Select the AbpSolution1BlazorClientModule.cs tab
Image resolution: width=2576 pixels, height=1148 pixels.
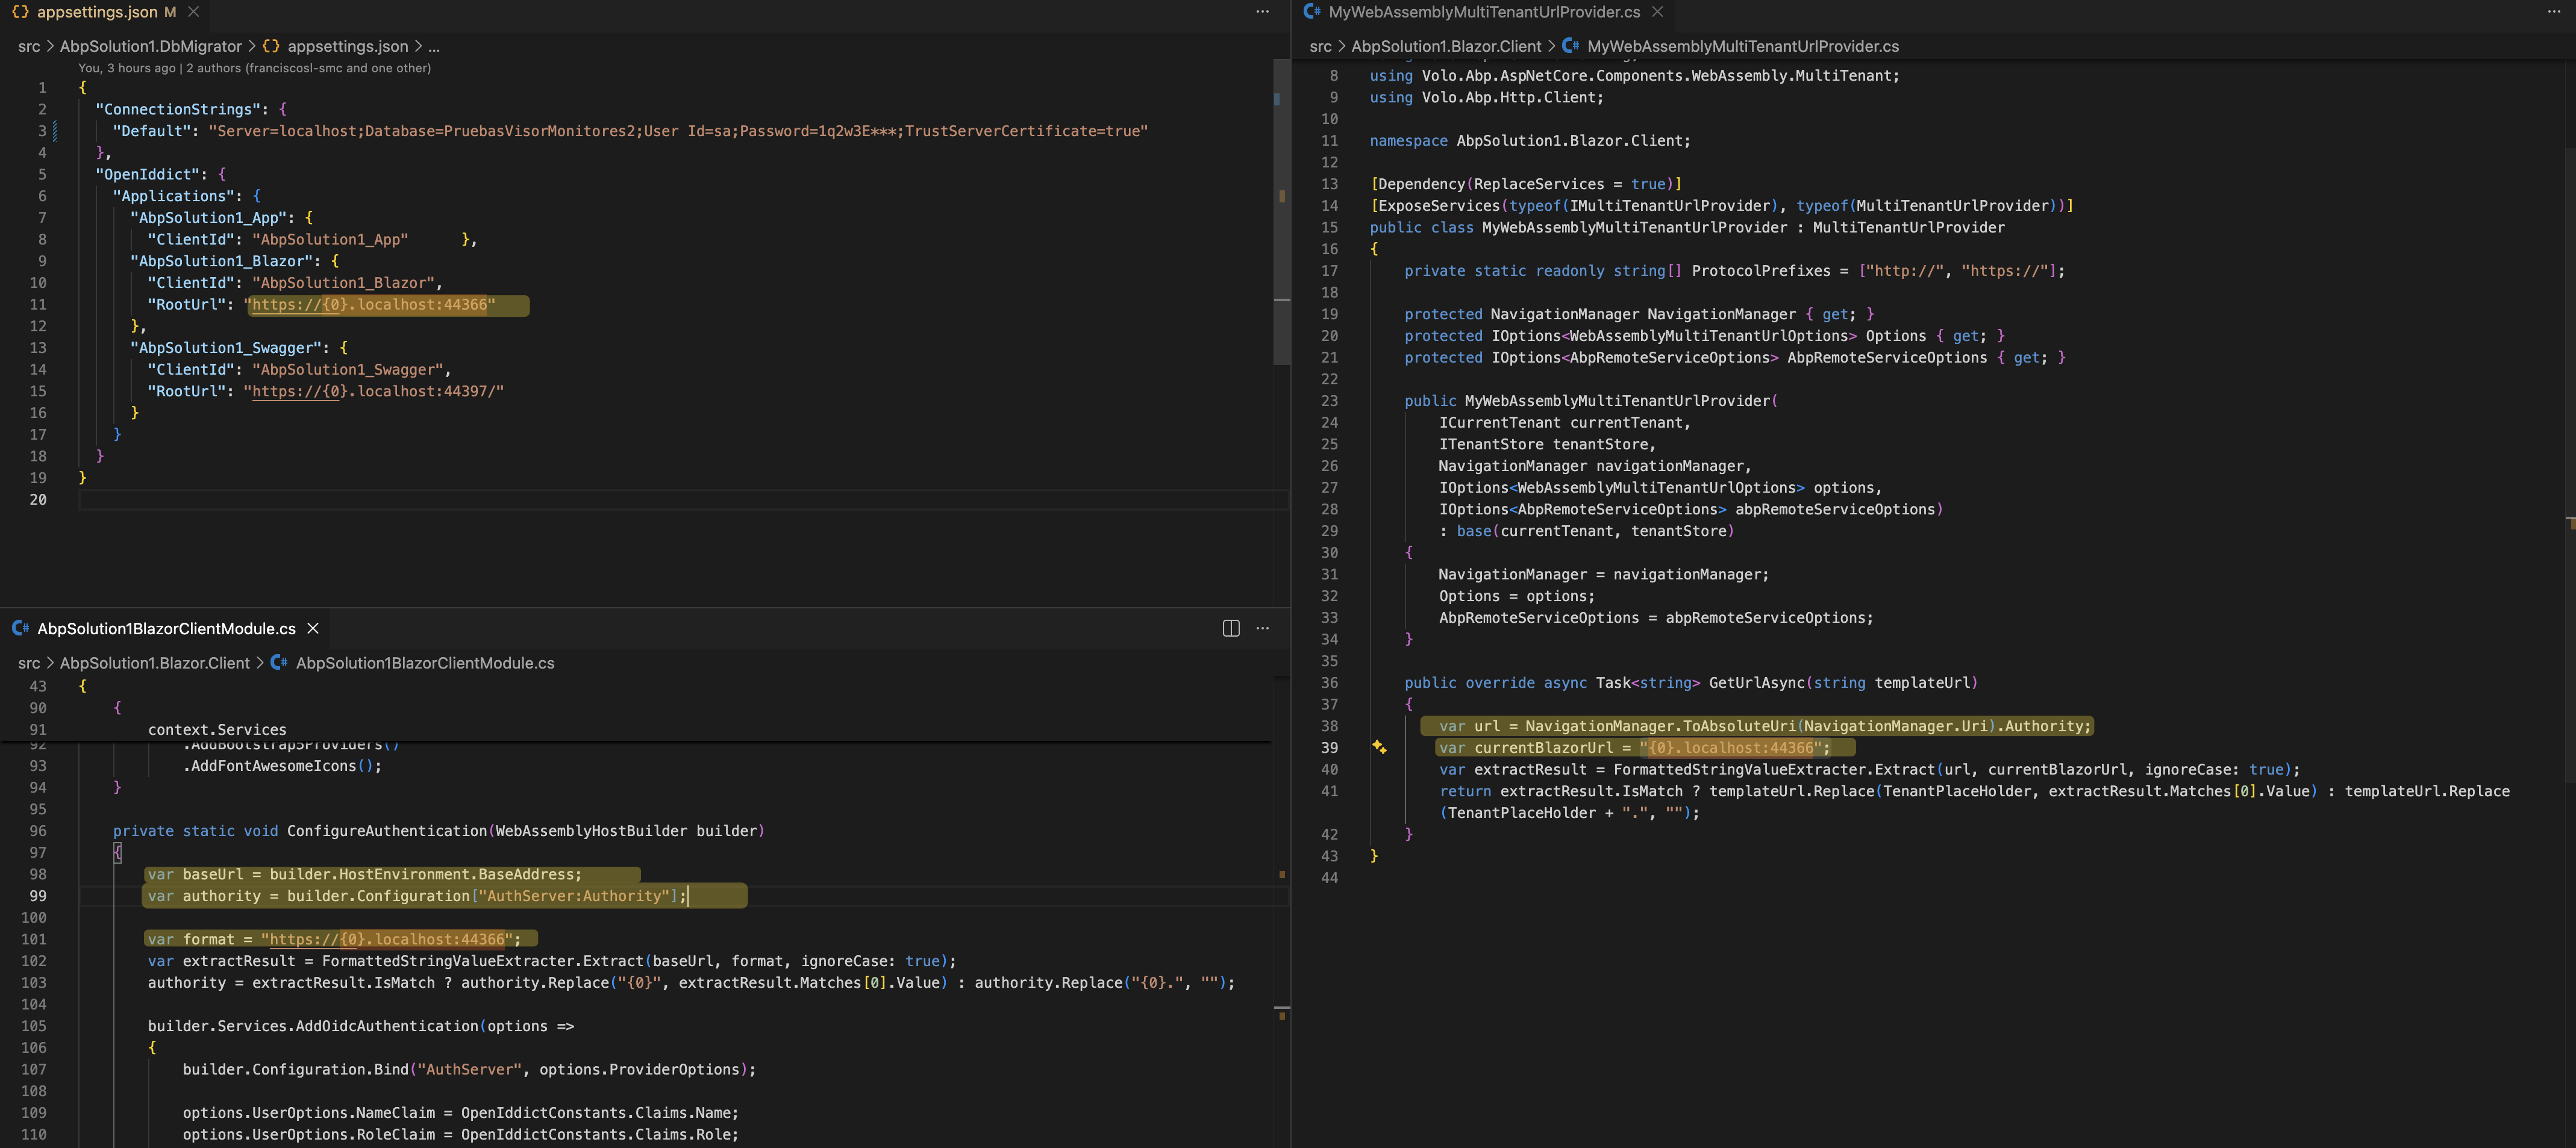pos(166,628)
